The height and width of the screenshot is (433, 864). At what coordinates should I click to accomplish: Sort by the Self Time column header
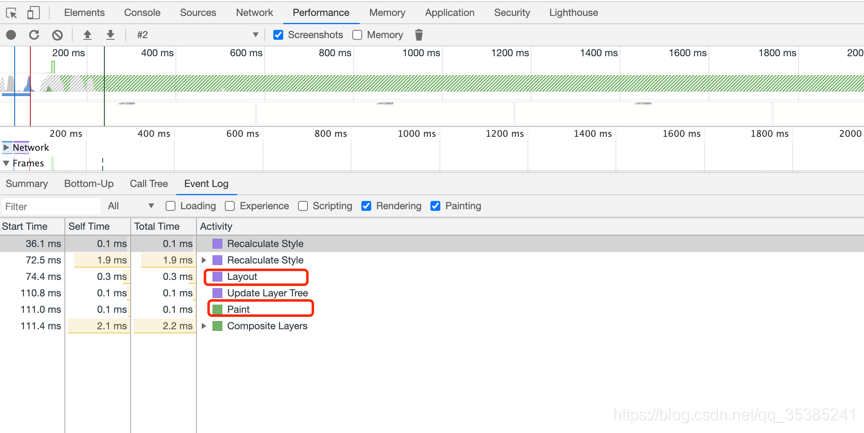pyautogui.click(x=98, y=226)
